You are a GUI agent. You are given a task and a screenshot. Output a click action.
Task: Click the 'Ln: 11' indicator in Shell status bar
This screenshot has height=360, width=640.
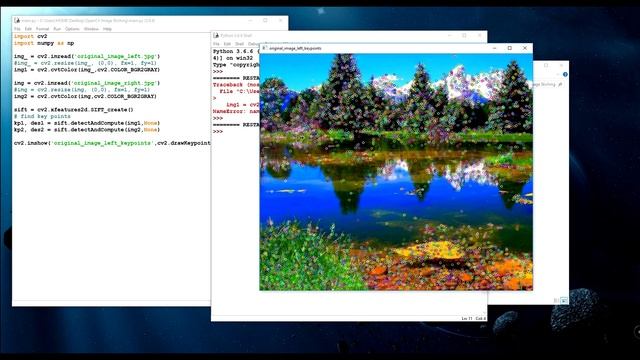tap(467, 318)
